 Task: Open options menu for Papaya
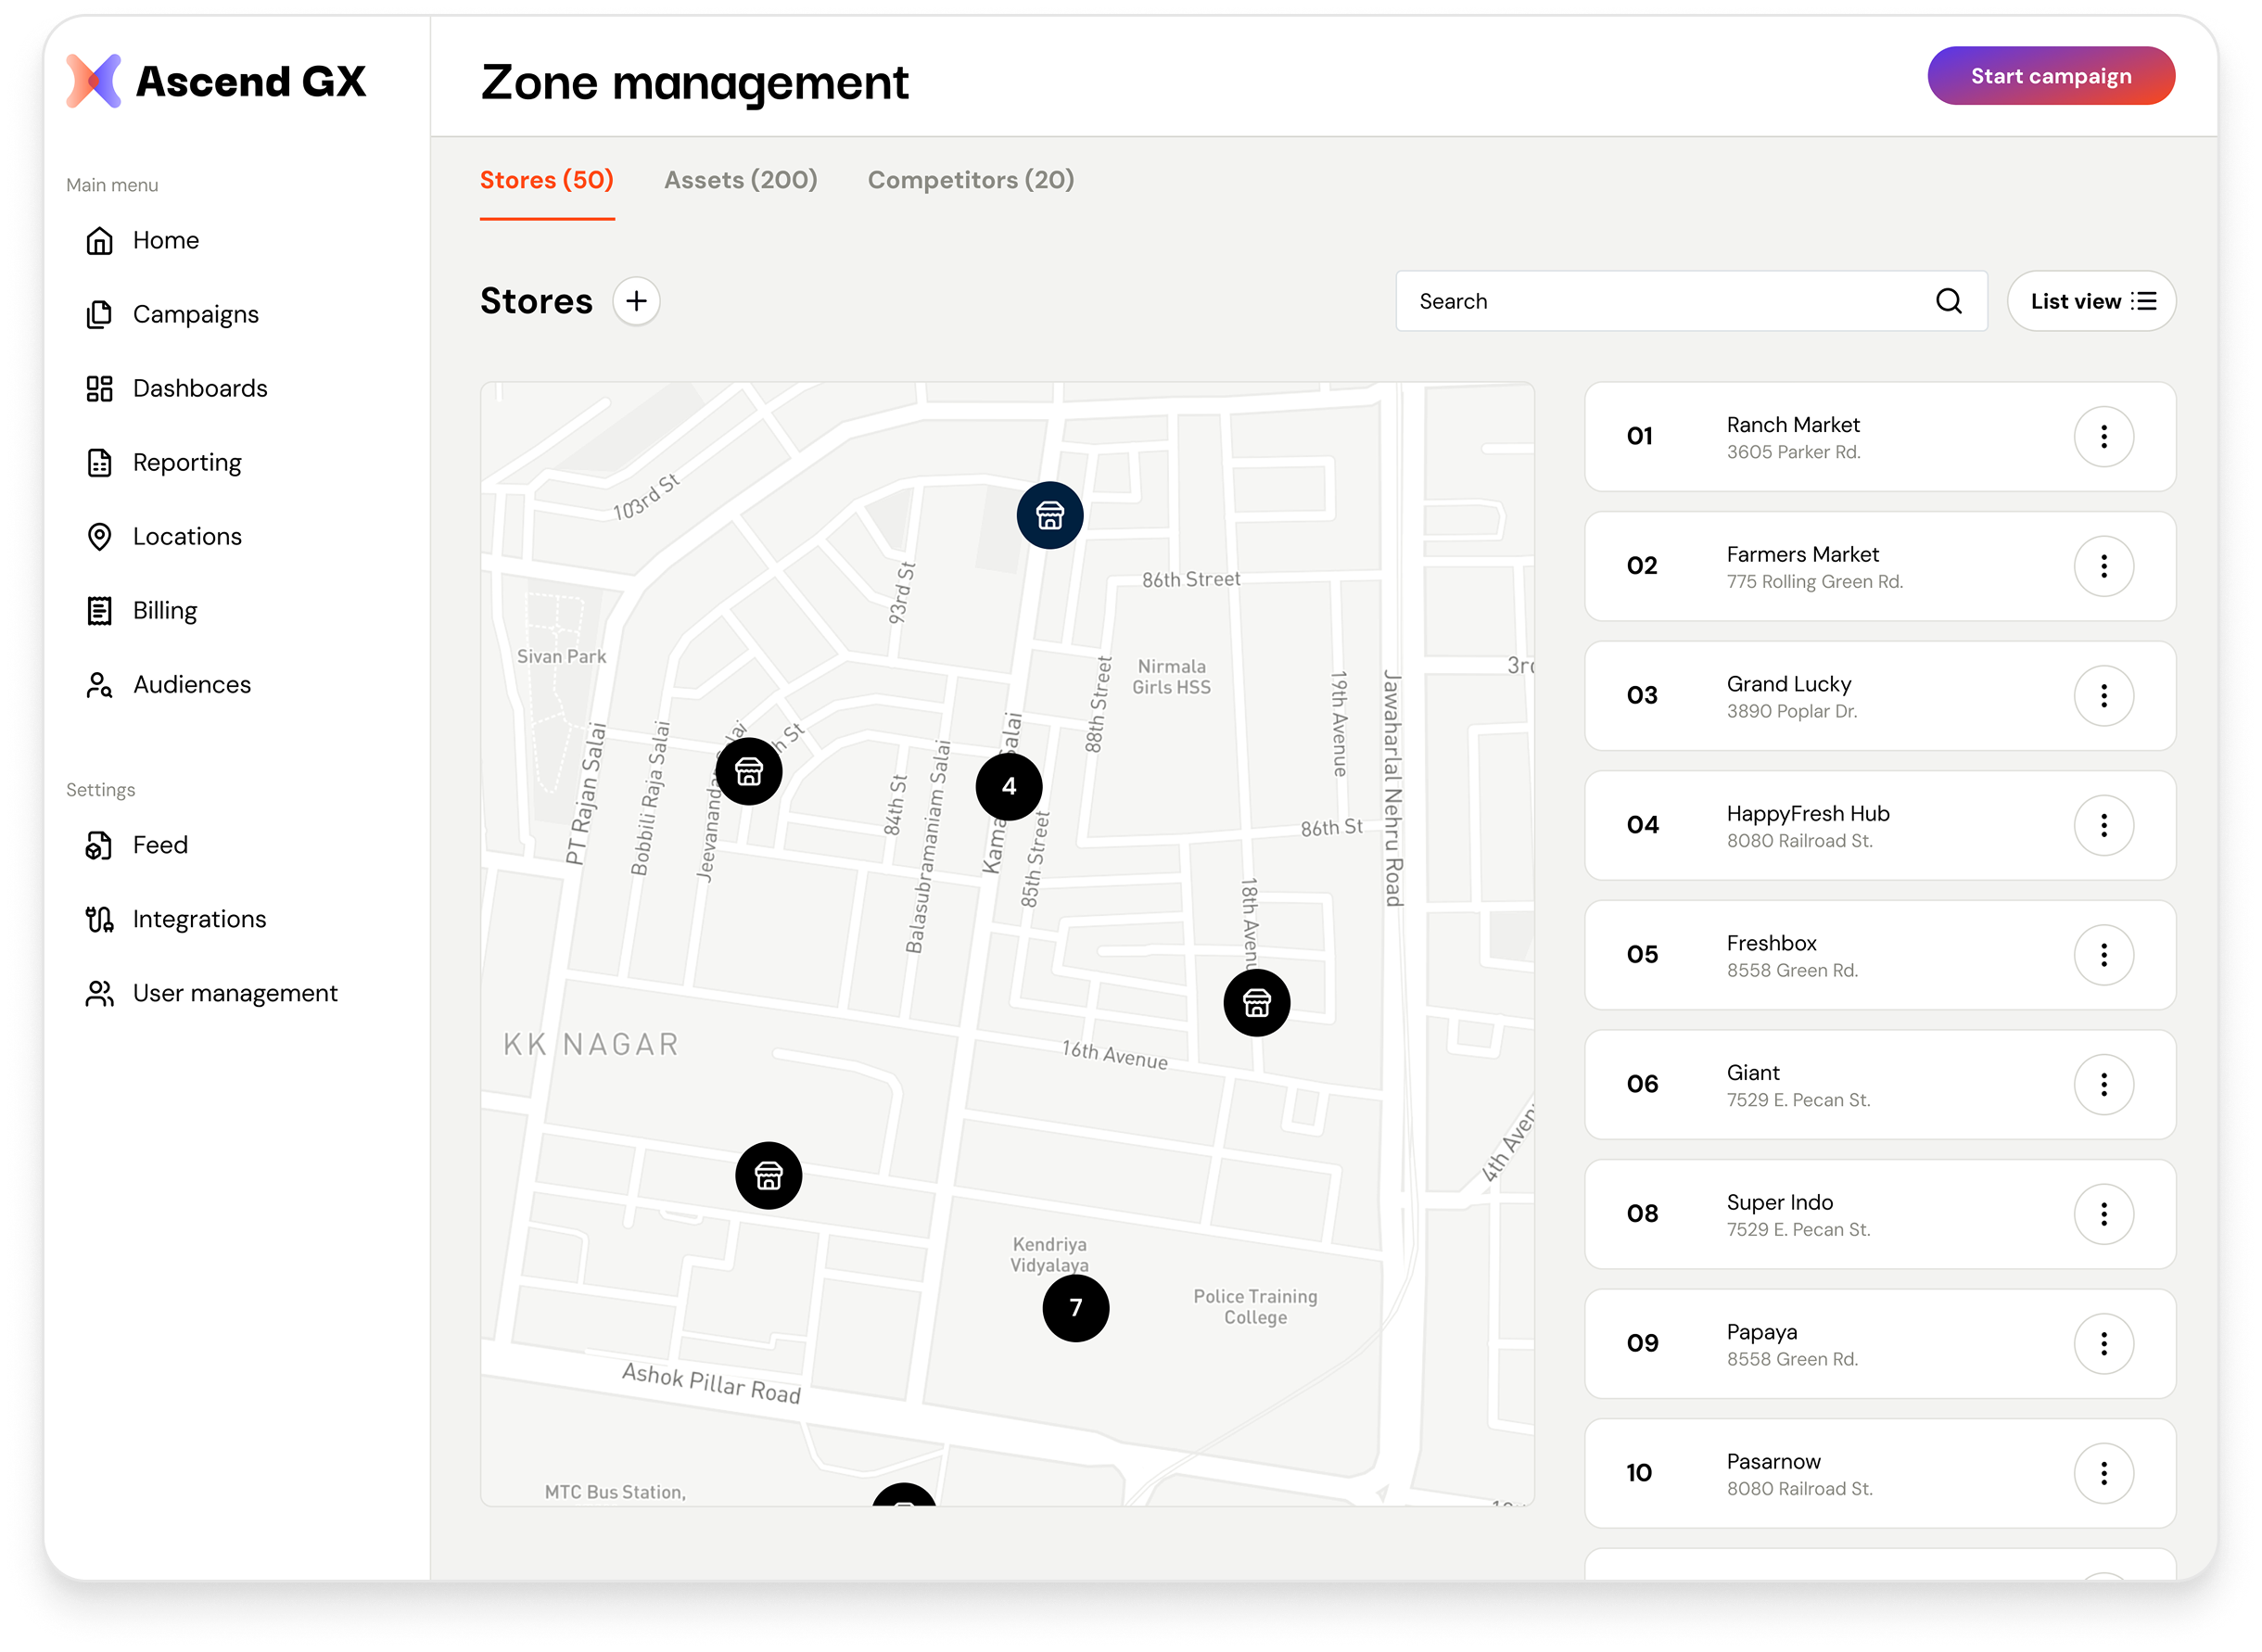click(x=2103, y=1344)
